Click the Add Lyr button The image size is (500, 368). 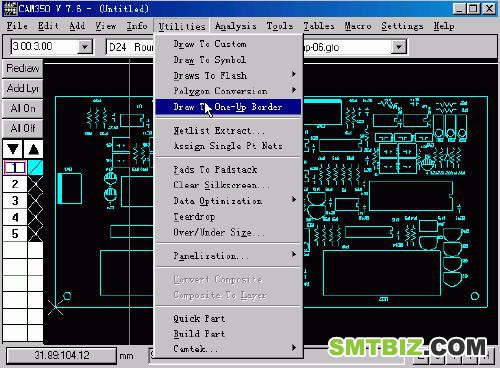pos(23,89)
